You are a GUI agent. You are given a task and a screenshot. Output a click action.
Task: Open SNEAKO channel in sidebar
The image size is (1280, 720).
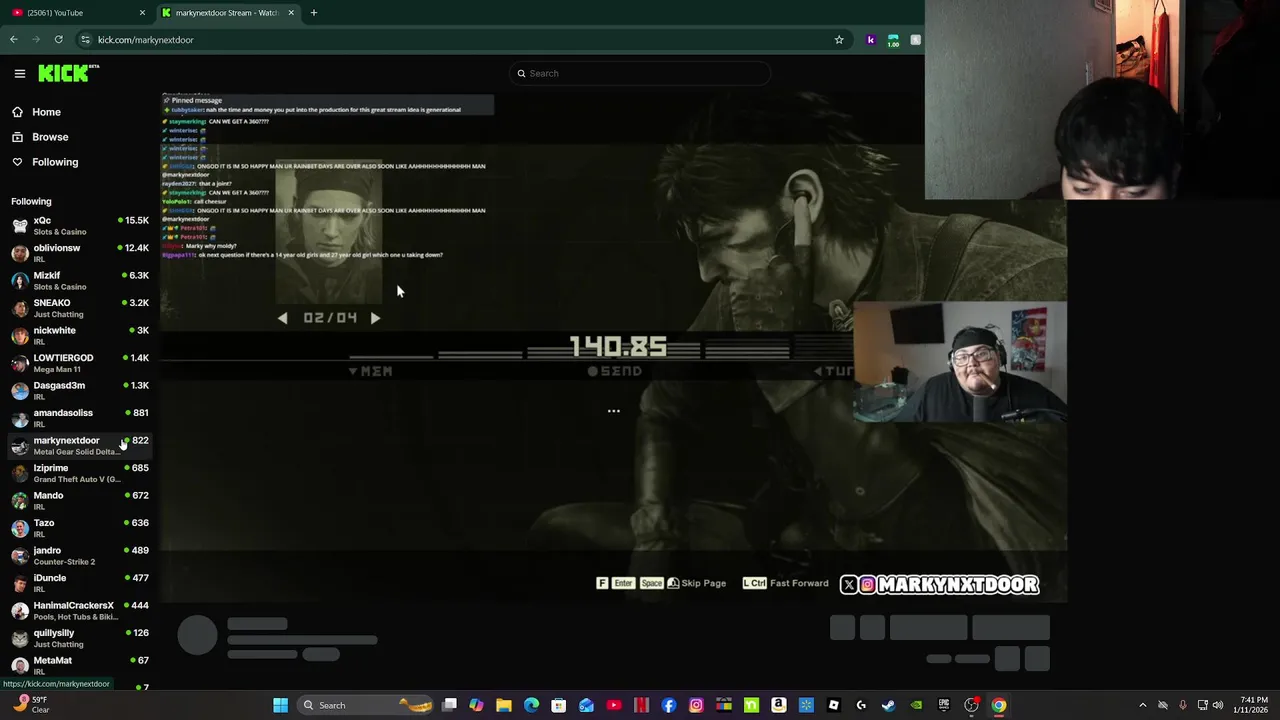[80, 308]
